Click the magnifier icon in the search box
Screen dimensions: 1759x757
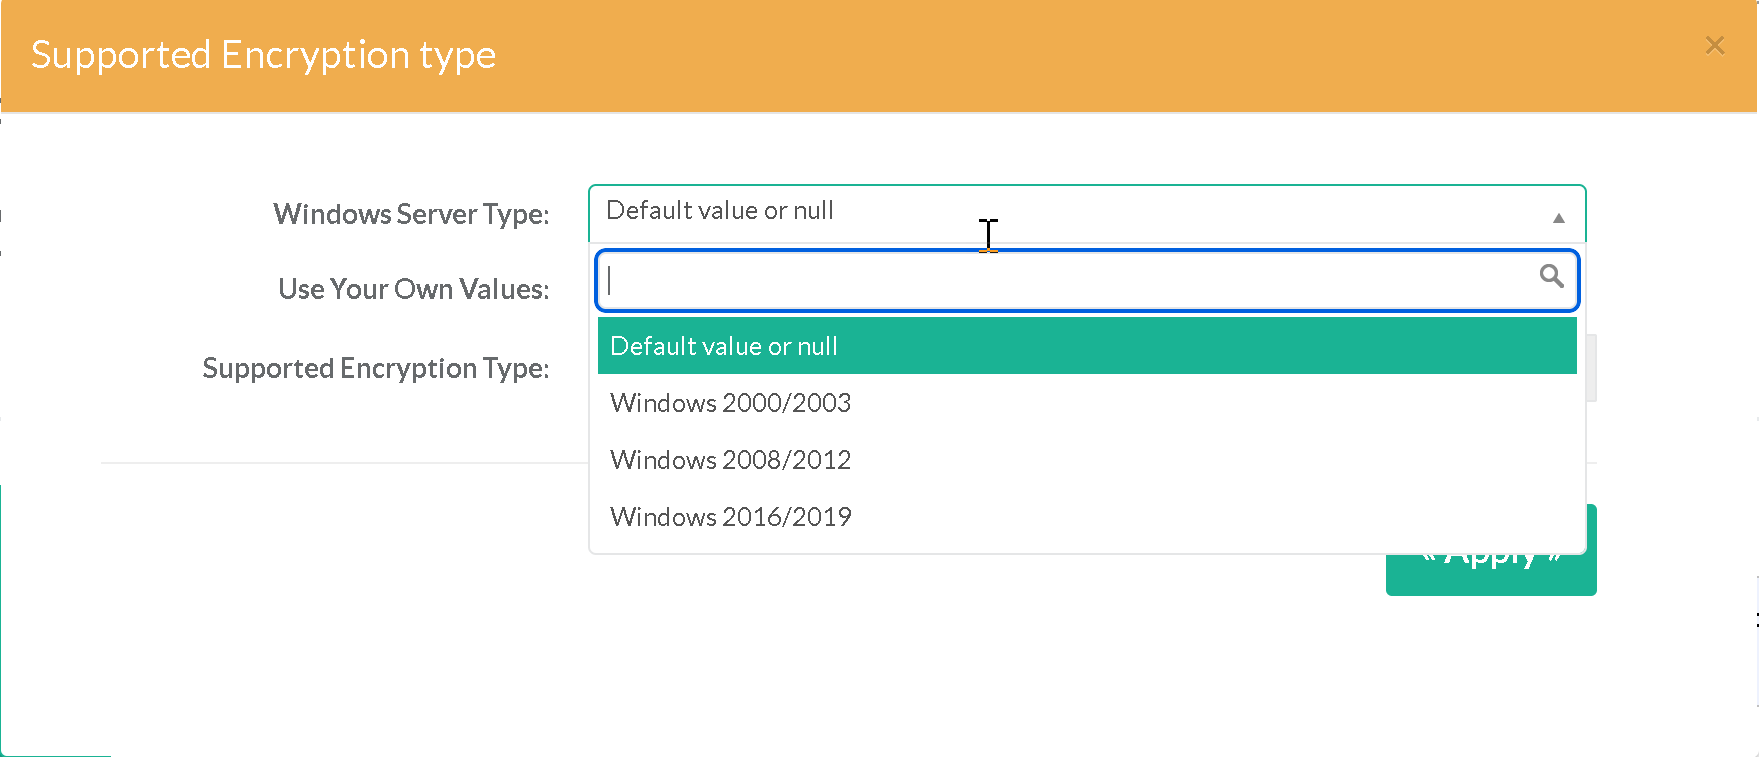[1551, 276]
